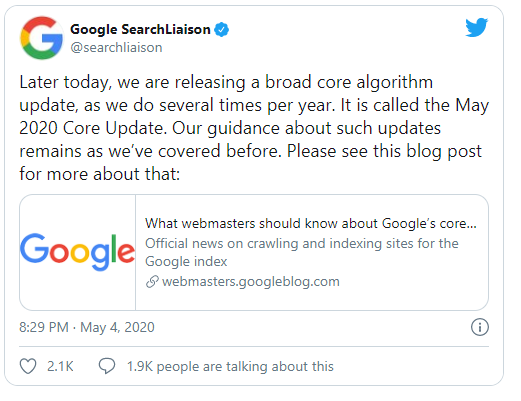Click 'Google index' text in link card
The height and width of the screenshot is (401, 521).
pos(186,261)
